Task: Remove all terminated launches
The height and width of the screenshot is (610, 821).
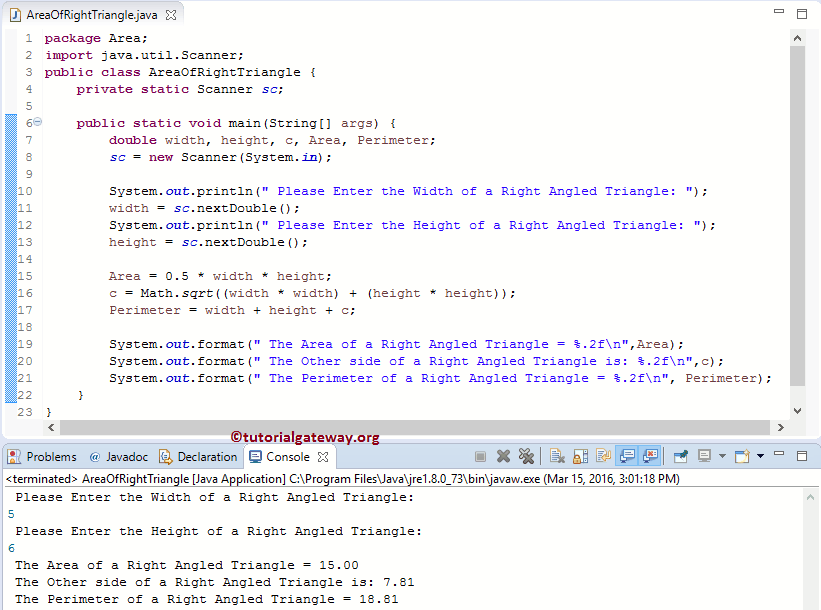Action: (525, 457)
